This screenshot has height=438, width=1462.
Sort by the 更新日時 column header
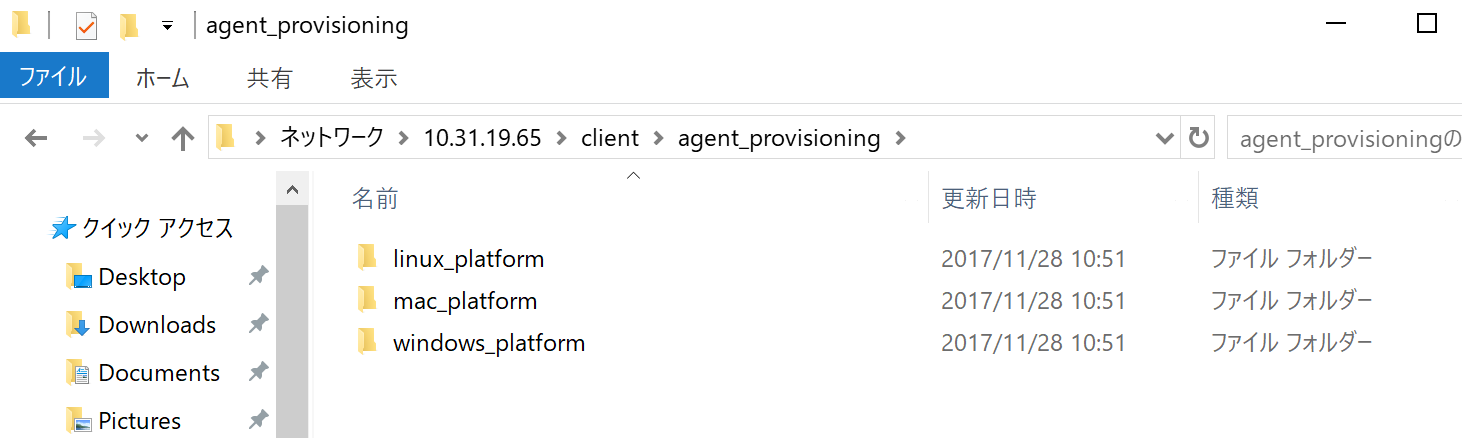pos(989,198)
